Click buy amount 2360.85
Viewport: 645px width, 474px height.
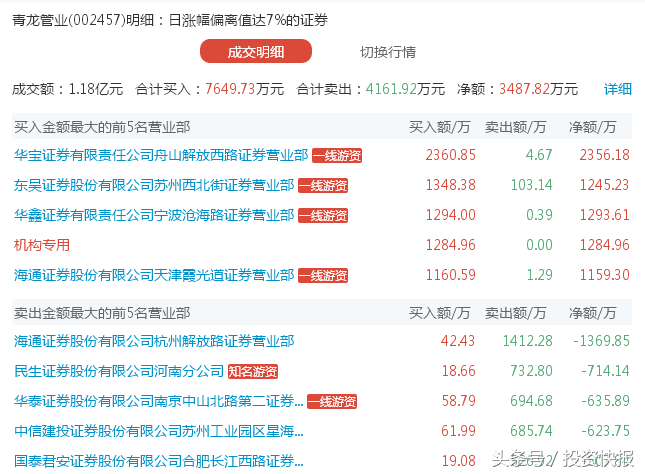pyautogui.click(x=450, y=155)
